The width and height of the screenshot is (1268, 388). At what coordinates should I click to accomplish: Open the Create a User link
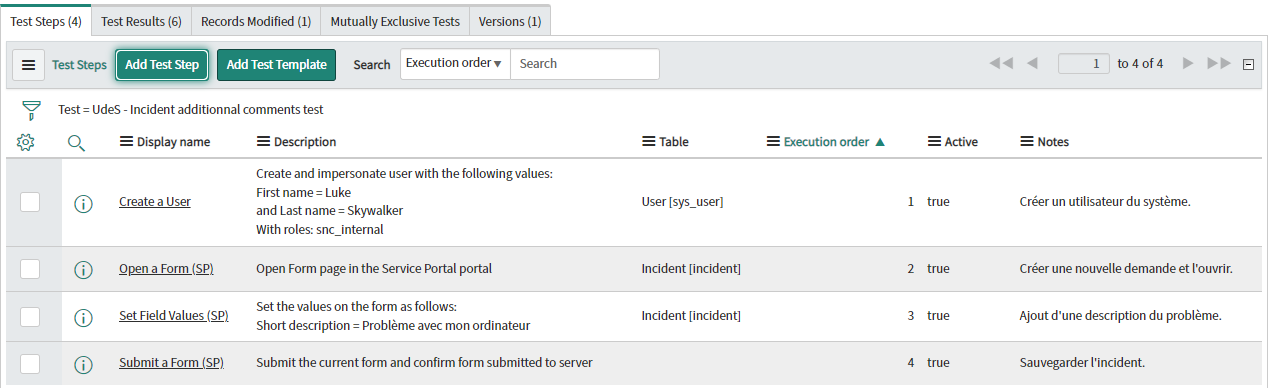155,202
